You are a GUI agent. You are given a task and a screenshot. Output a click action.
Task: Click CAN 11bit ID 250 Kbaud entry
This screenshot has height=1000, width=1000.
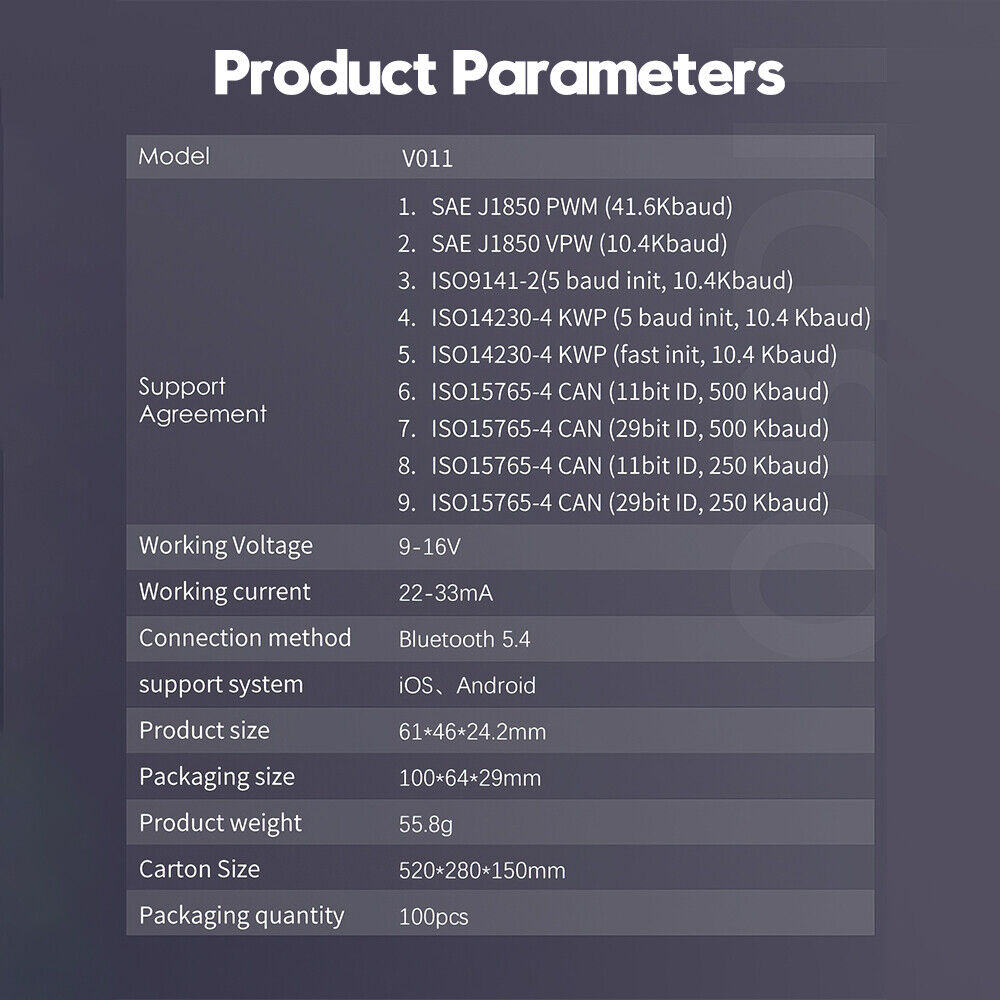pyautogui.click(x=614, y=466)
